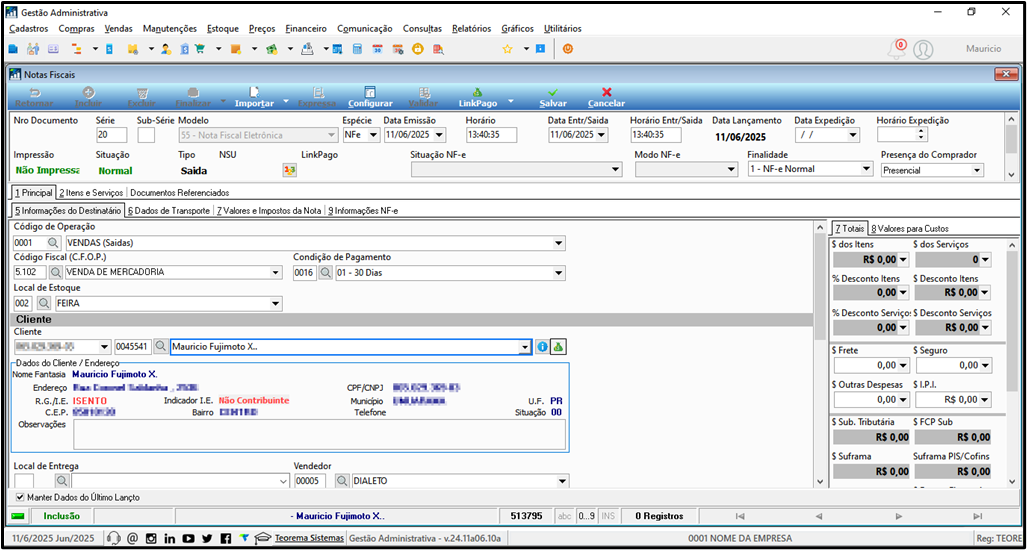Screen dimensions: 1027x550
Task: Open the Financeiro menu
Action: pos(306,29)
